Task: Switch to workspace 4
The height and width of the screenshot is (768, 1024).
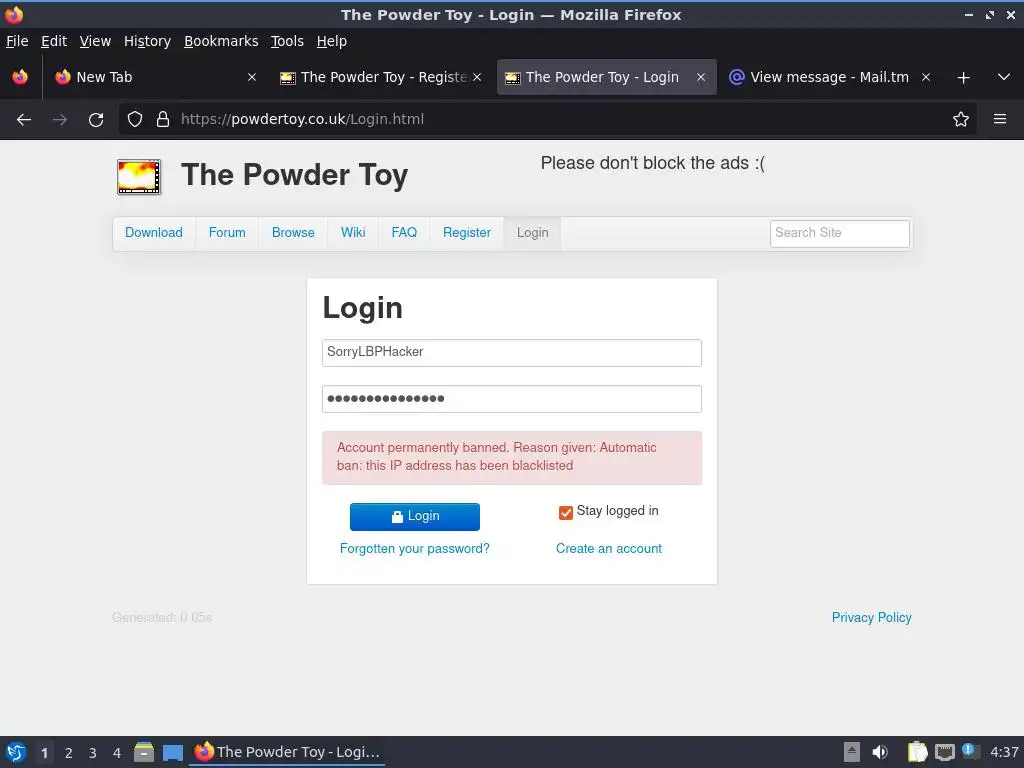Action: coord(117,752)
